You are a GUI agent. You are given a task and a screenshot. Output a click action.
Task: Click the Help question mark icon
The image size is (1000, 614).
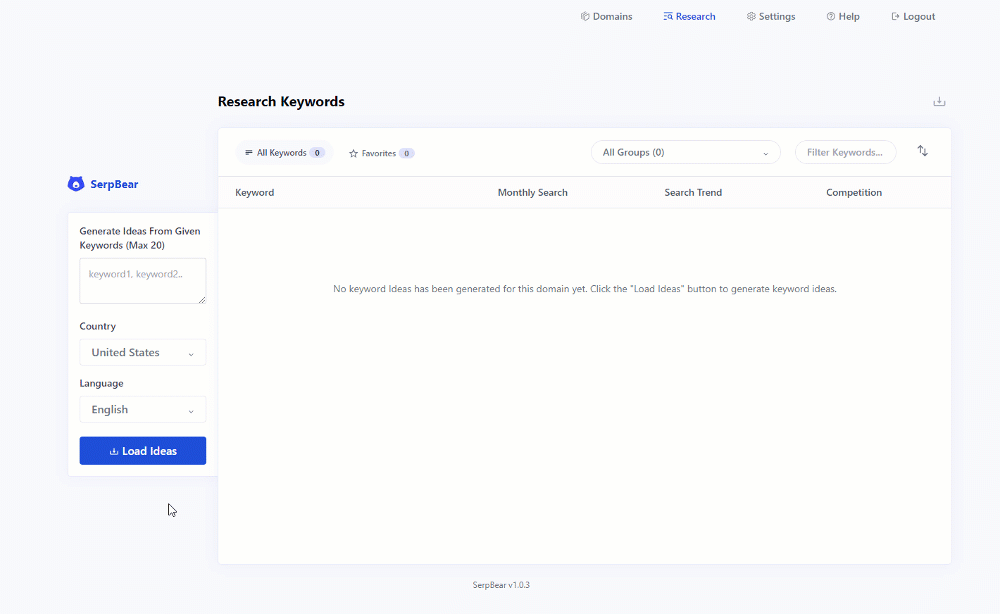pyautogui.click(x=829, y=16)
